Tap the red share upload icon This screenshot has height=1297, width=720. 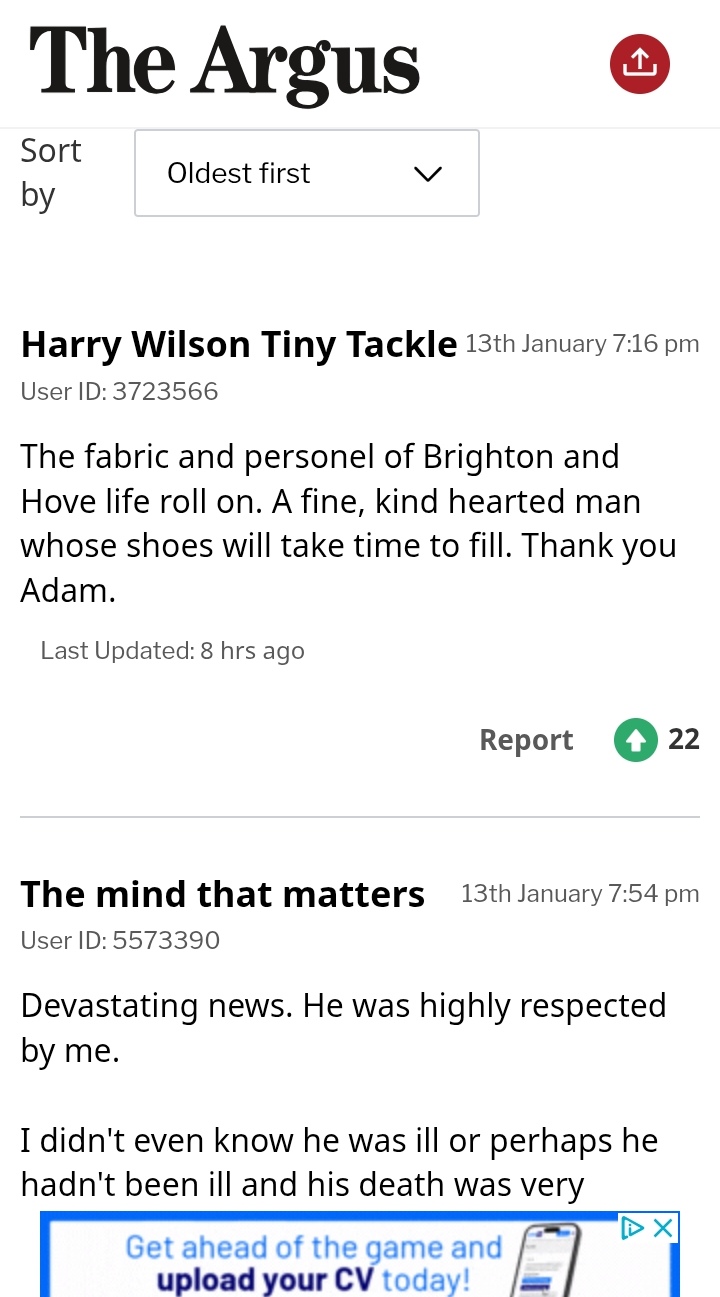[639, 64]
